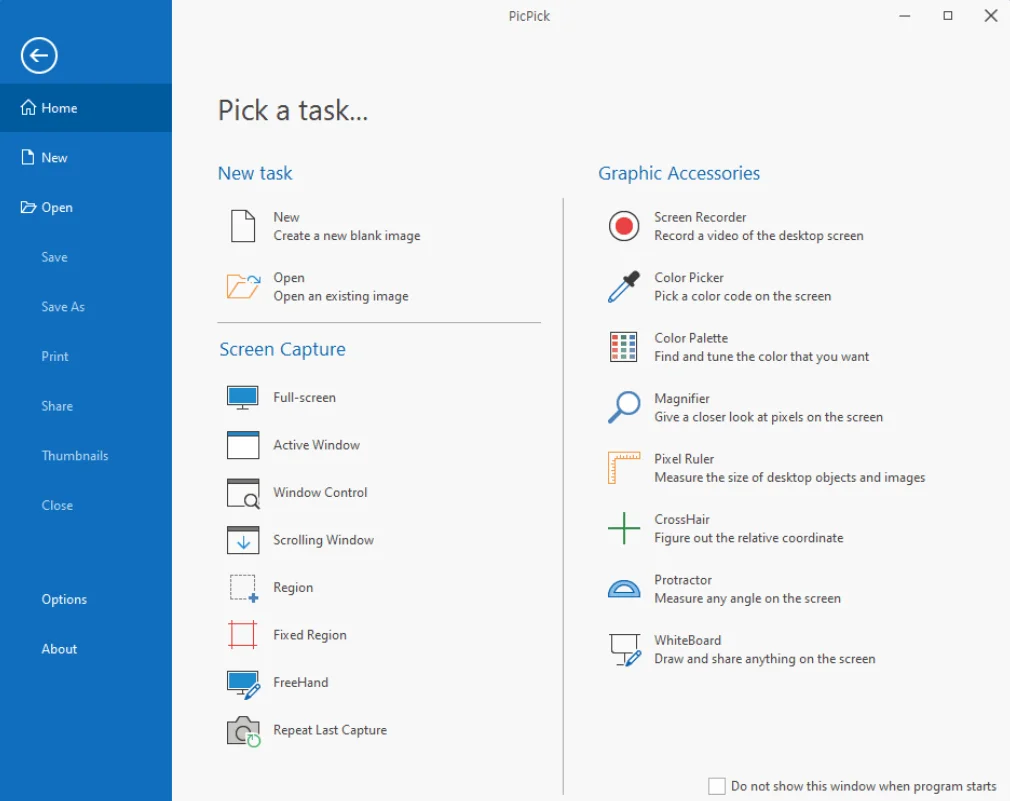The image size is (1010, 801).
Task: Tick 'Do not show this window' checkbox
Action: pyautogui.click(x=716, y=786)
